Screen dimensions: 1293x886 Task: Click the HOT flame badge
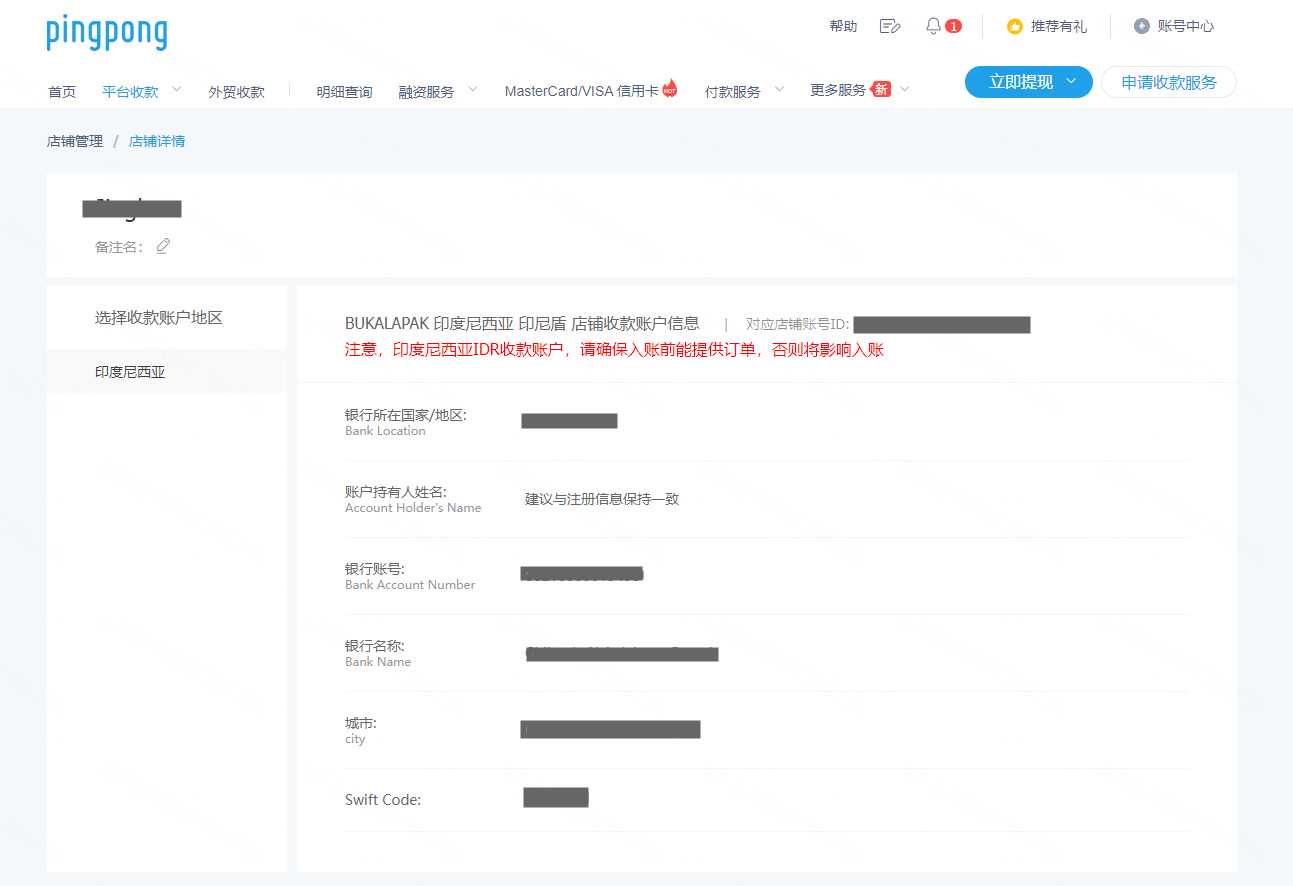(x=670, y=88)
